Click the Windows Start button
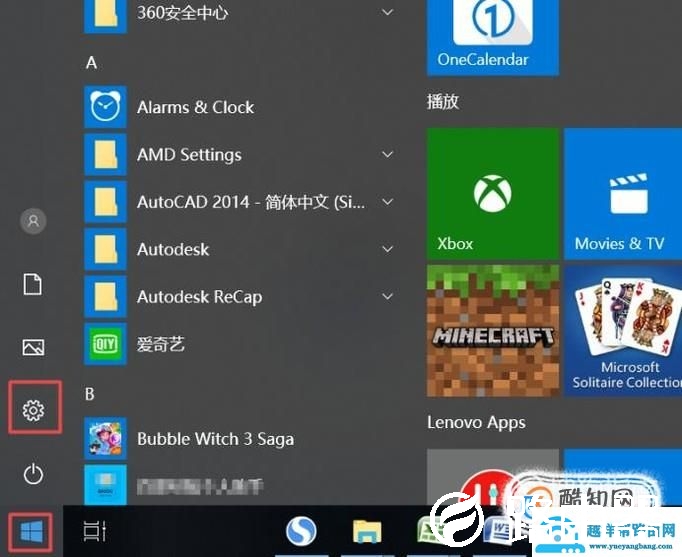This screenshot has width=682, height=557. coord(31,532)
